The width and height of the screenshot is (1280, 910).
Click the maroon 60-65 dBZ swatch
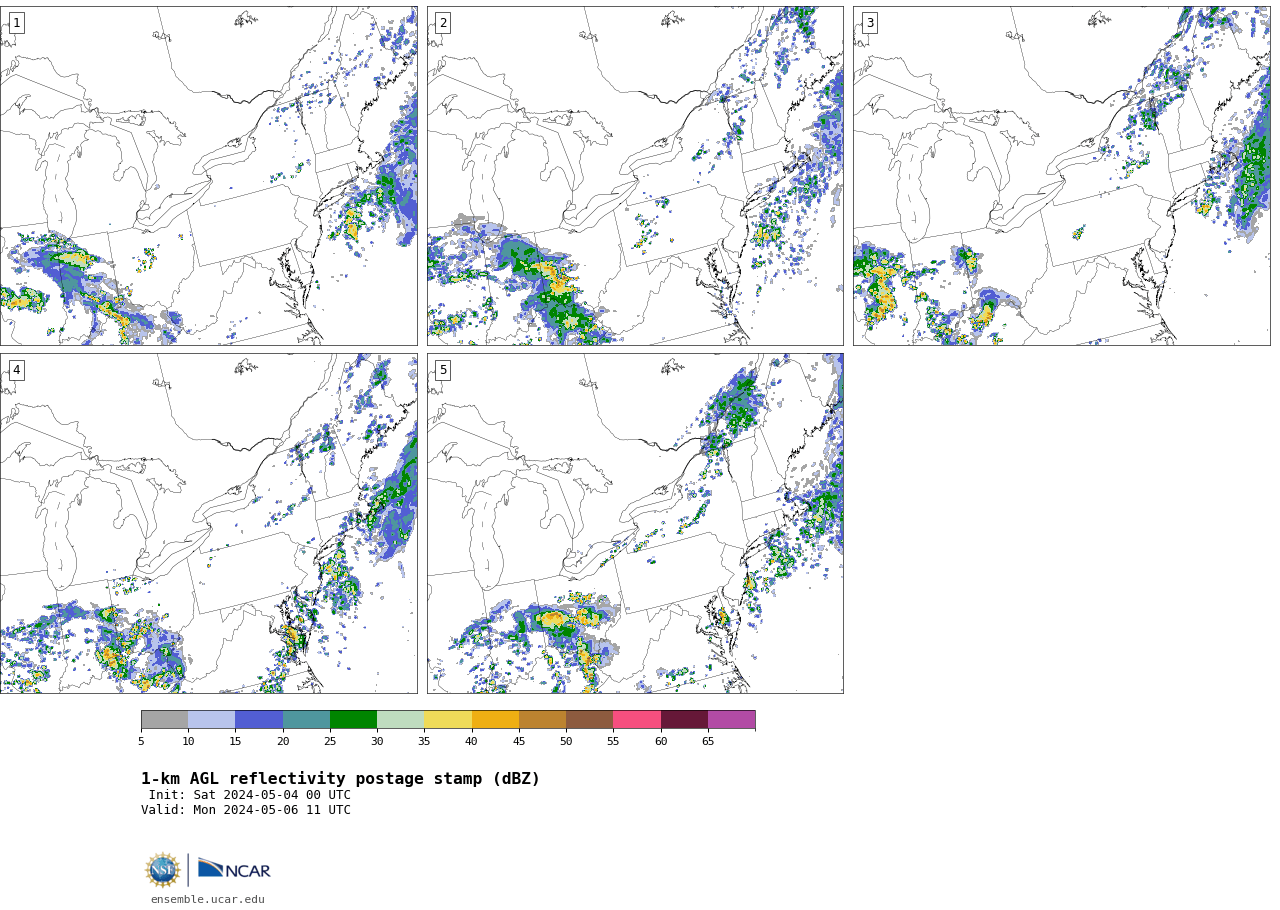coord(684,720)
